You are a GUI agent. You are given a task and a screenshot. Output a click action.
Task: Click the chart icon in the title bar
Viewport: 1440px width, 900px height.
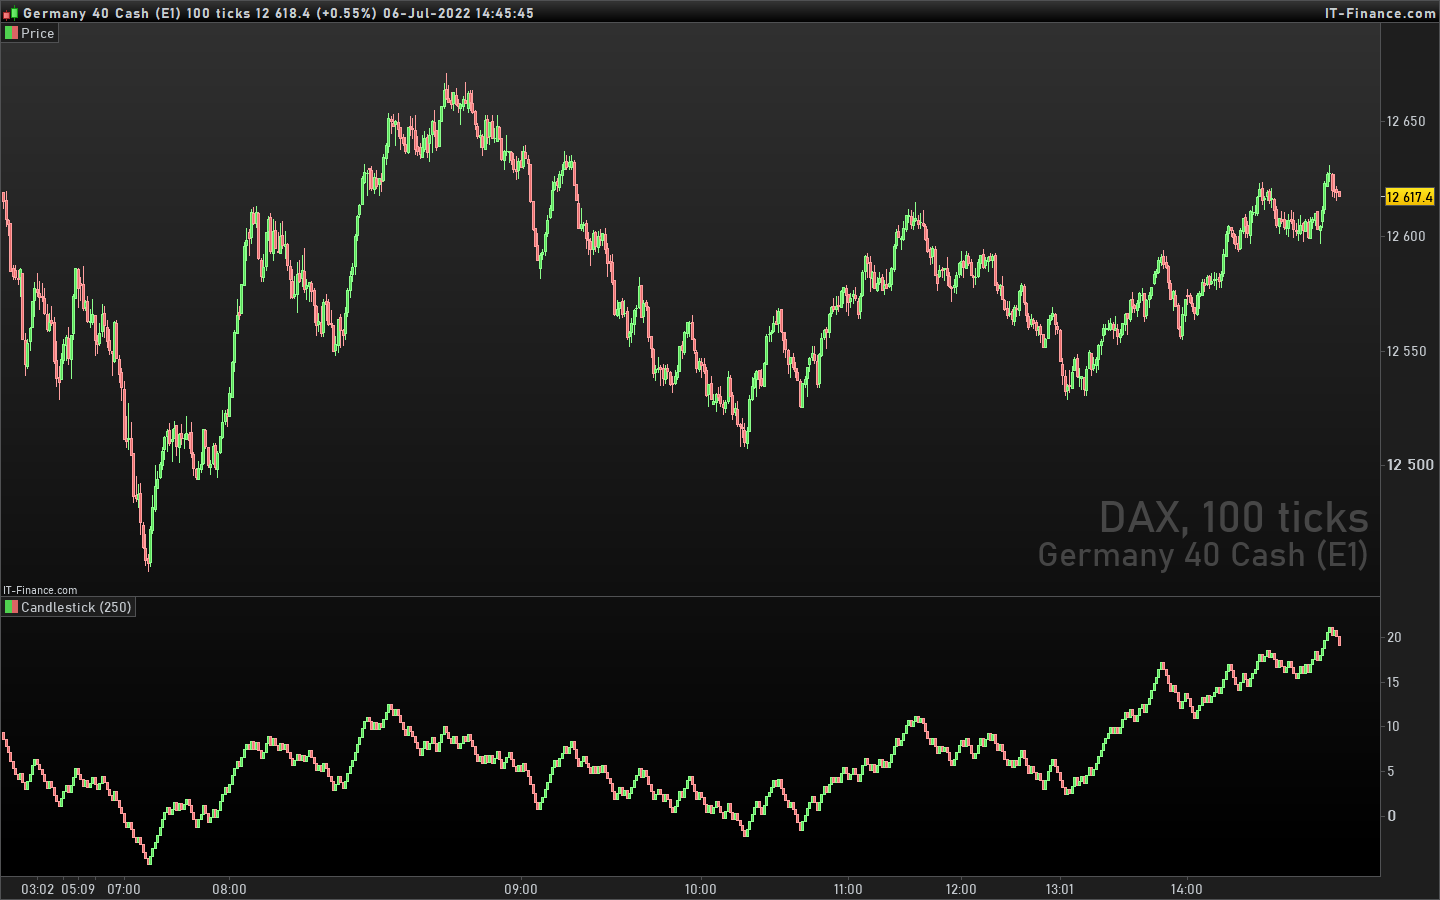coord(10,13)
